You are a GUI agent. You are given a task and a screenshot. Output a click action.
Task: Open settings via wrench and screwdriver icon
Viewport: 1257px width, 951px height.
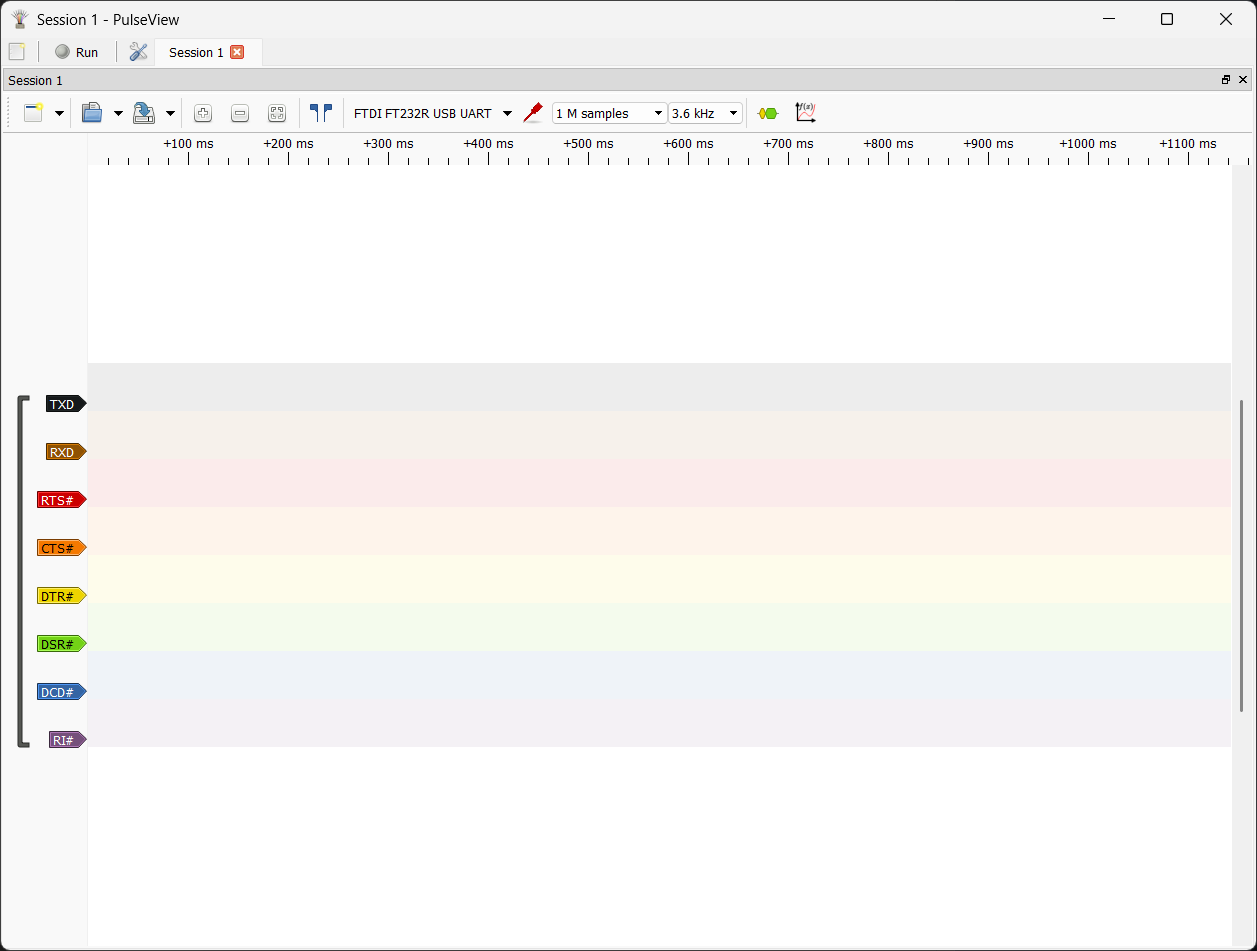pyautogui.click(x=138, y=52)
